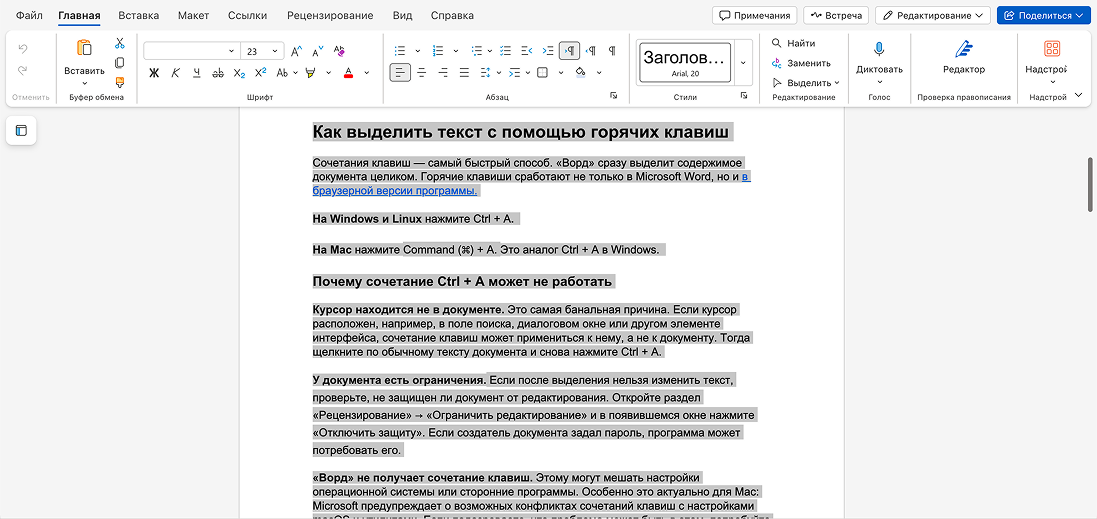Clear formatting with the eraser icon
The image size is (1097, 519).
339,50
